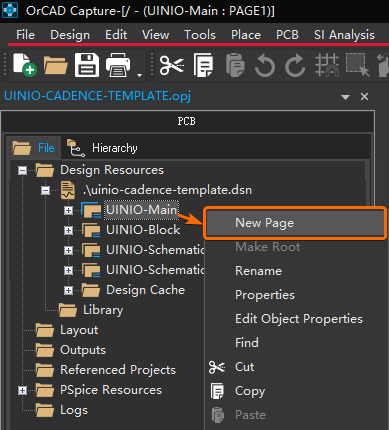Click the Copy icon in the toolbar
Image resolution: width=389 pixels, height=430 pixels.
203,65
